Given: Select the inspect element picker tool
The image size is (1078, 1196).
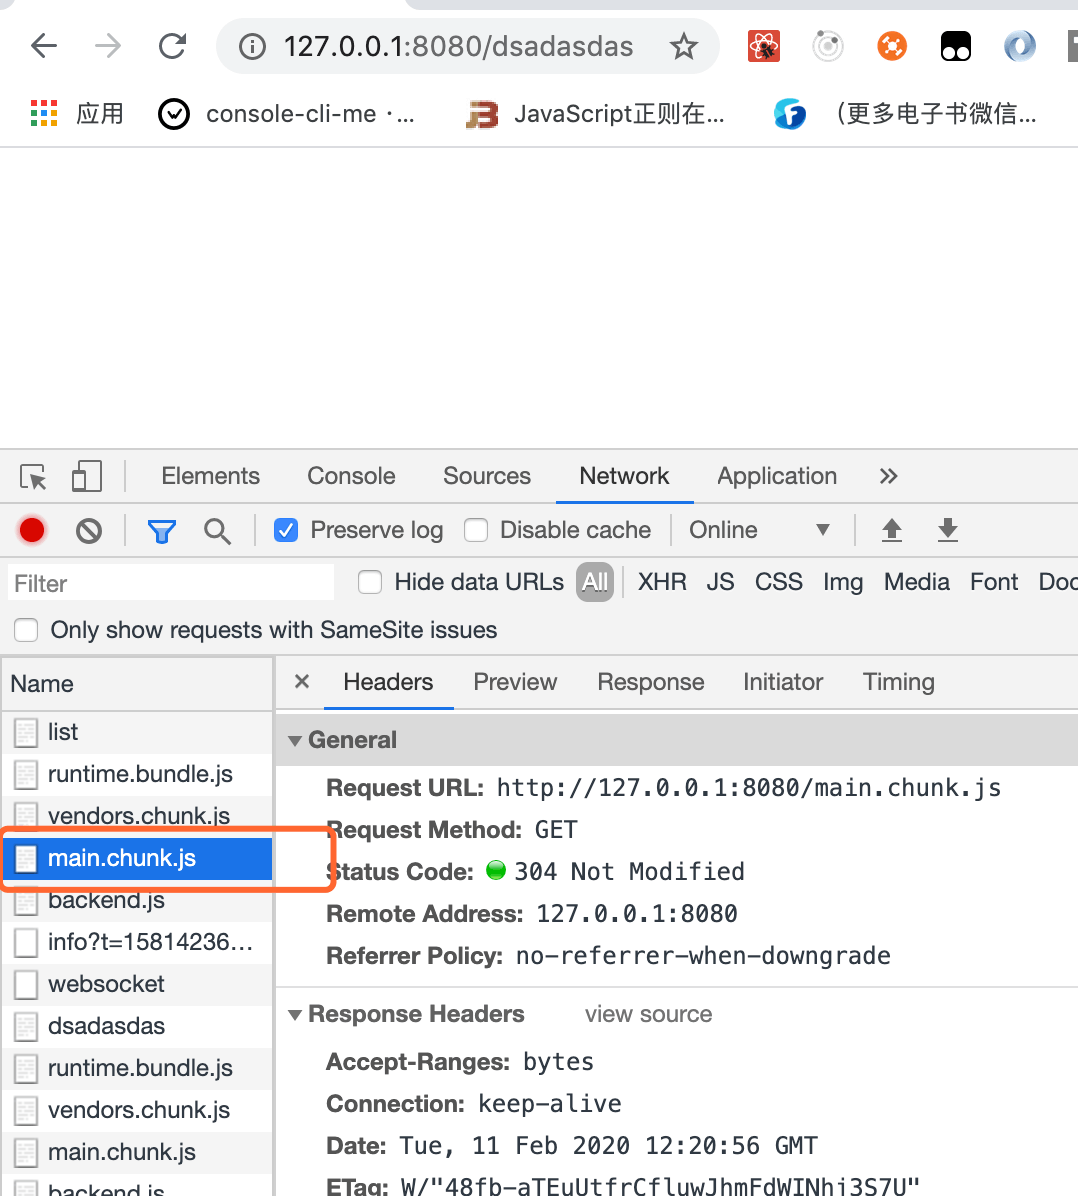Looking at the screenshot, I should point(34,477).
